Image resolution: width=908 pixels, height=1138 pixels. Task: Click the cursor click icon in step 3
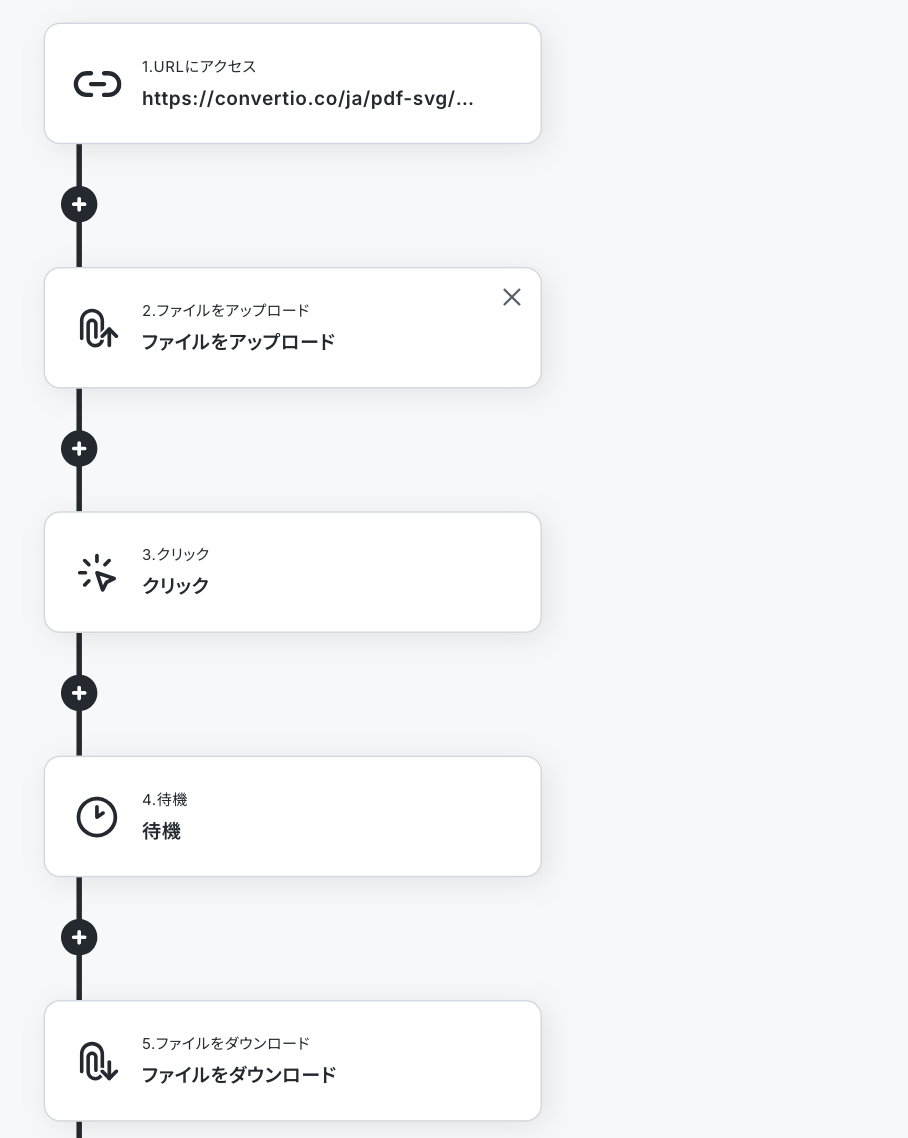[97, 573]
